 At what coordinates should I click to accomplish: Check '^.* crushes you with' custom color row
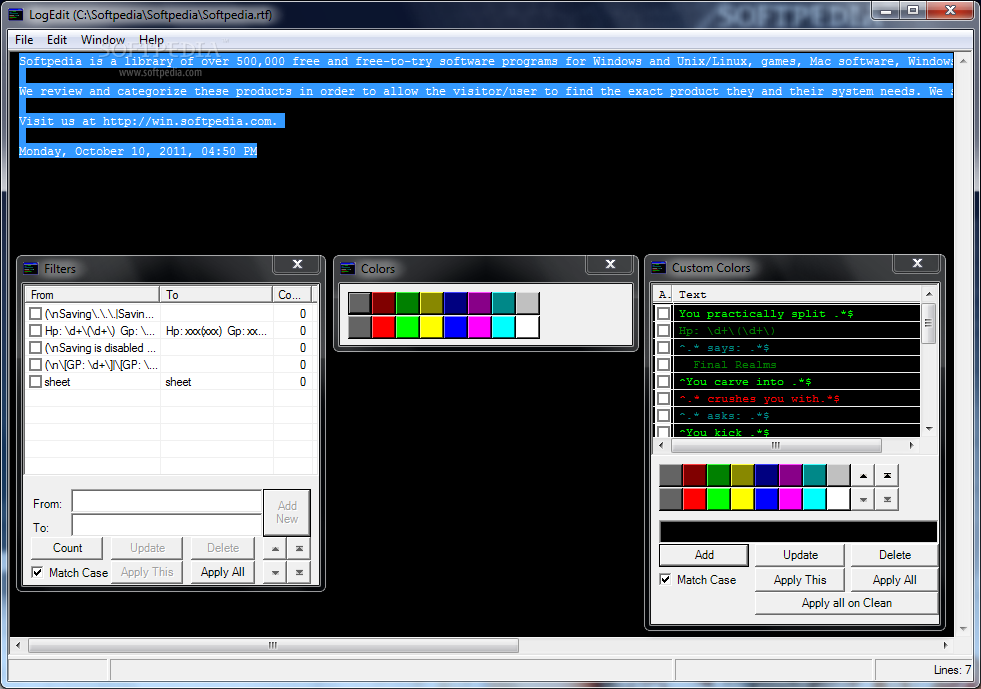pyautogui.click(x=664, y=398)
